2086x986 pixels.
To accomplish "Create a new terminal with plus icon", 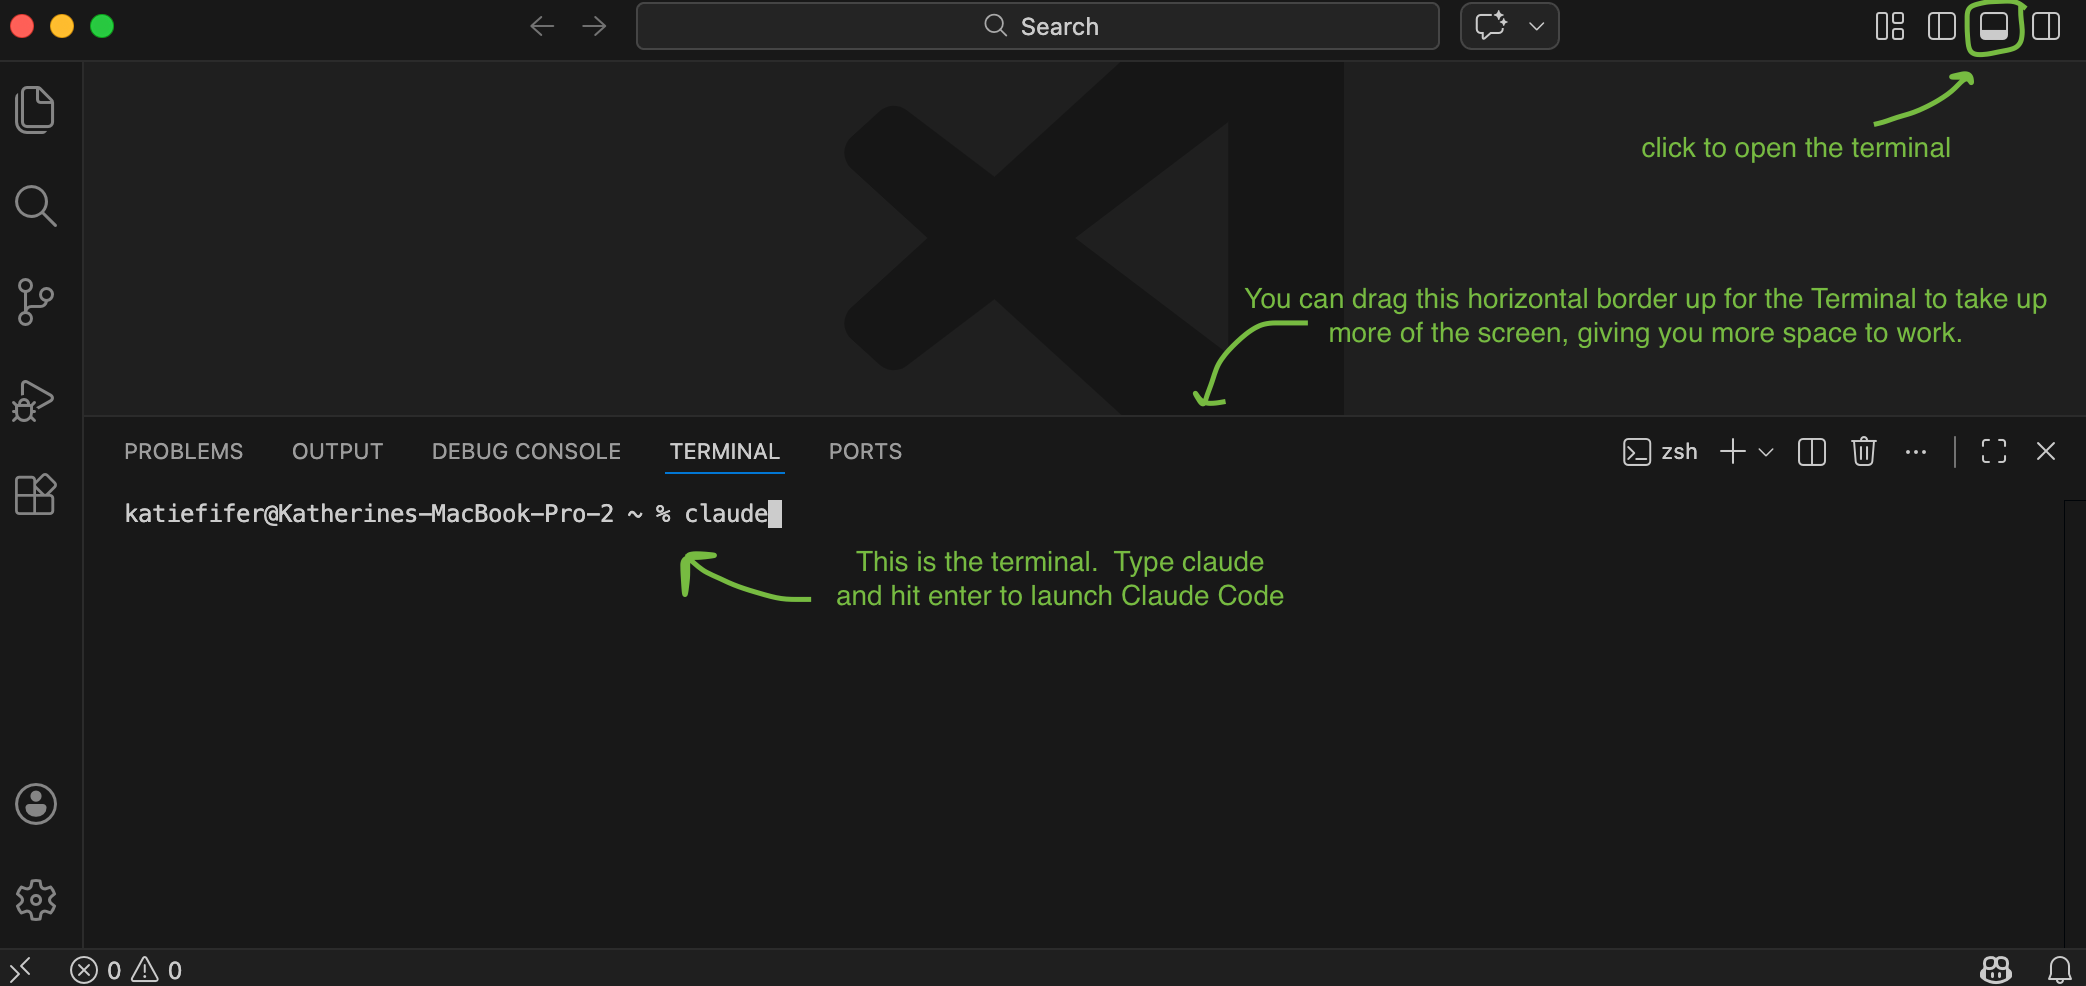I will tap(1732, 452).
